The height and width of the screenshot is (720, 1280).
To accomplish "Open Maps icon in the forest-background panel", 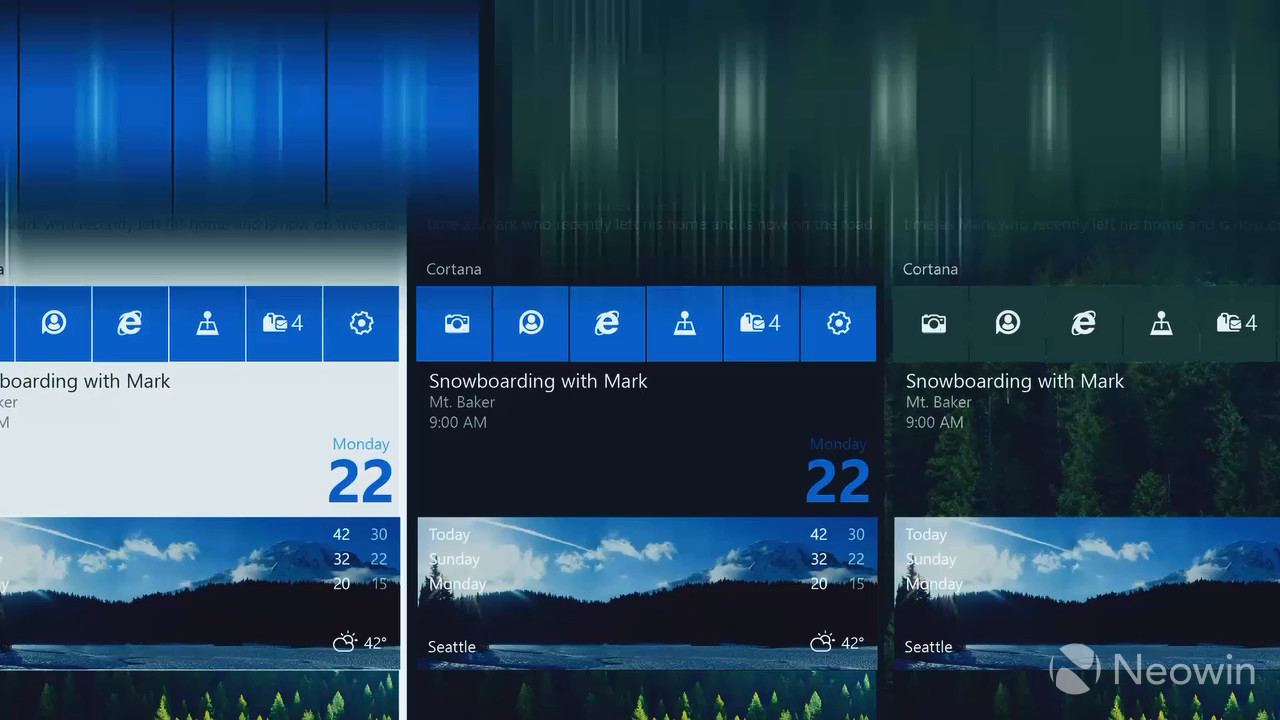I will pyautogui.click(x=1161, y=323).
